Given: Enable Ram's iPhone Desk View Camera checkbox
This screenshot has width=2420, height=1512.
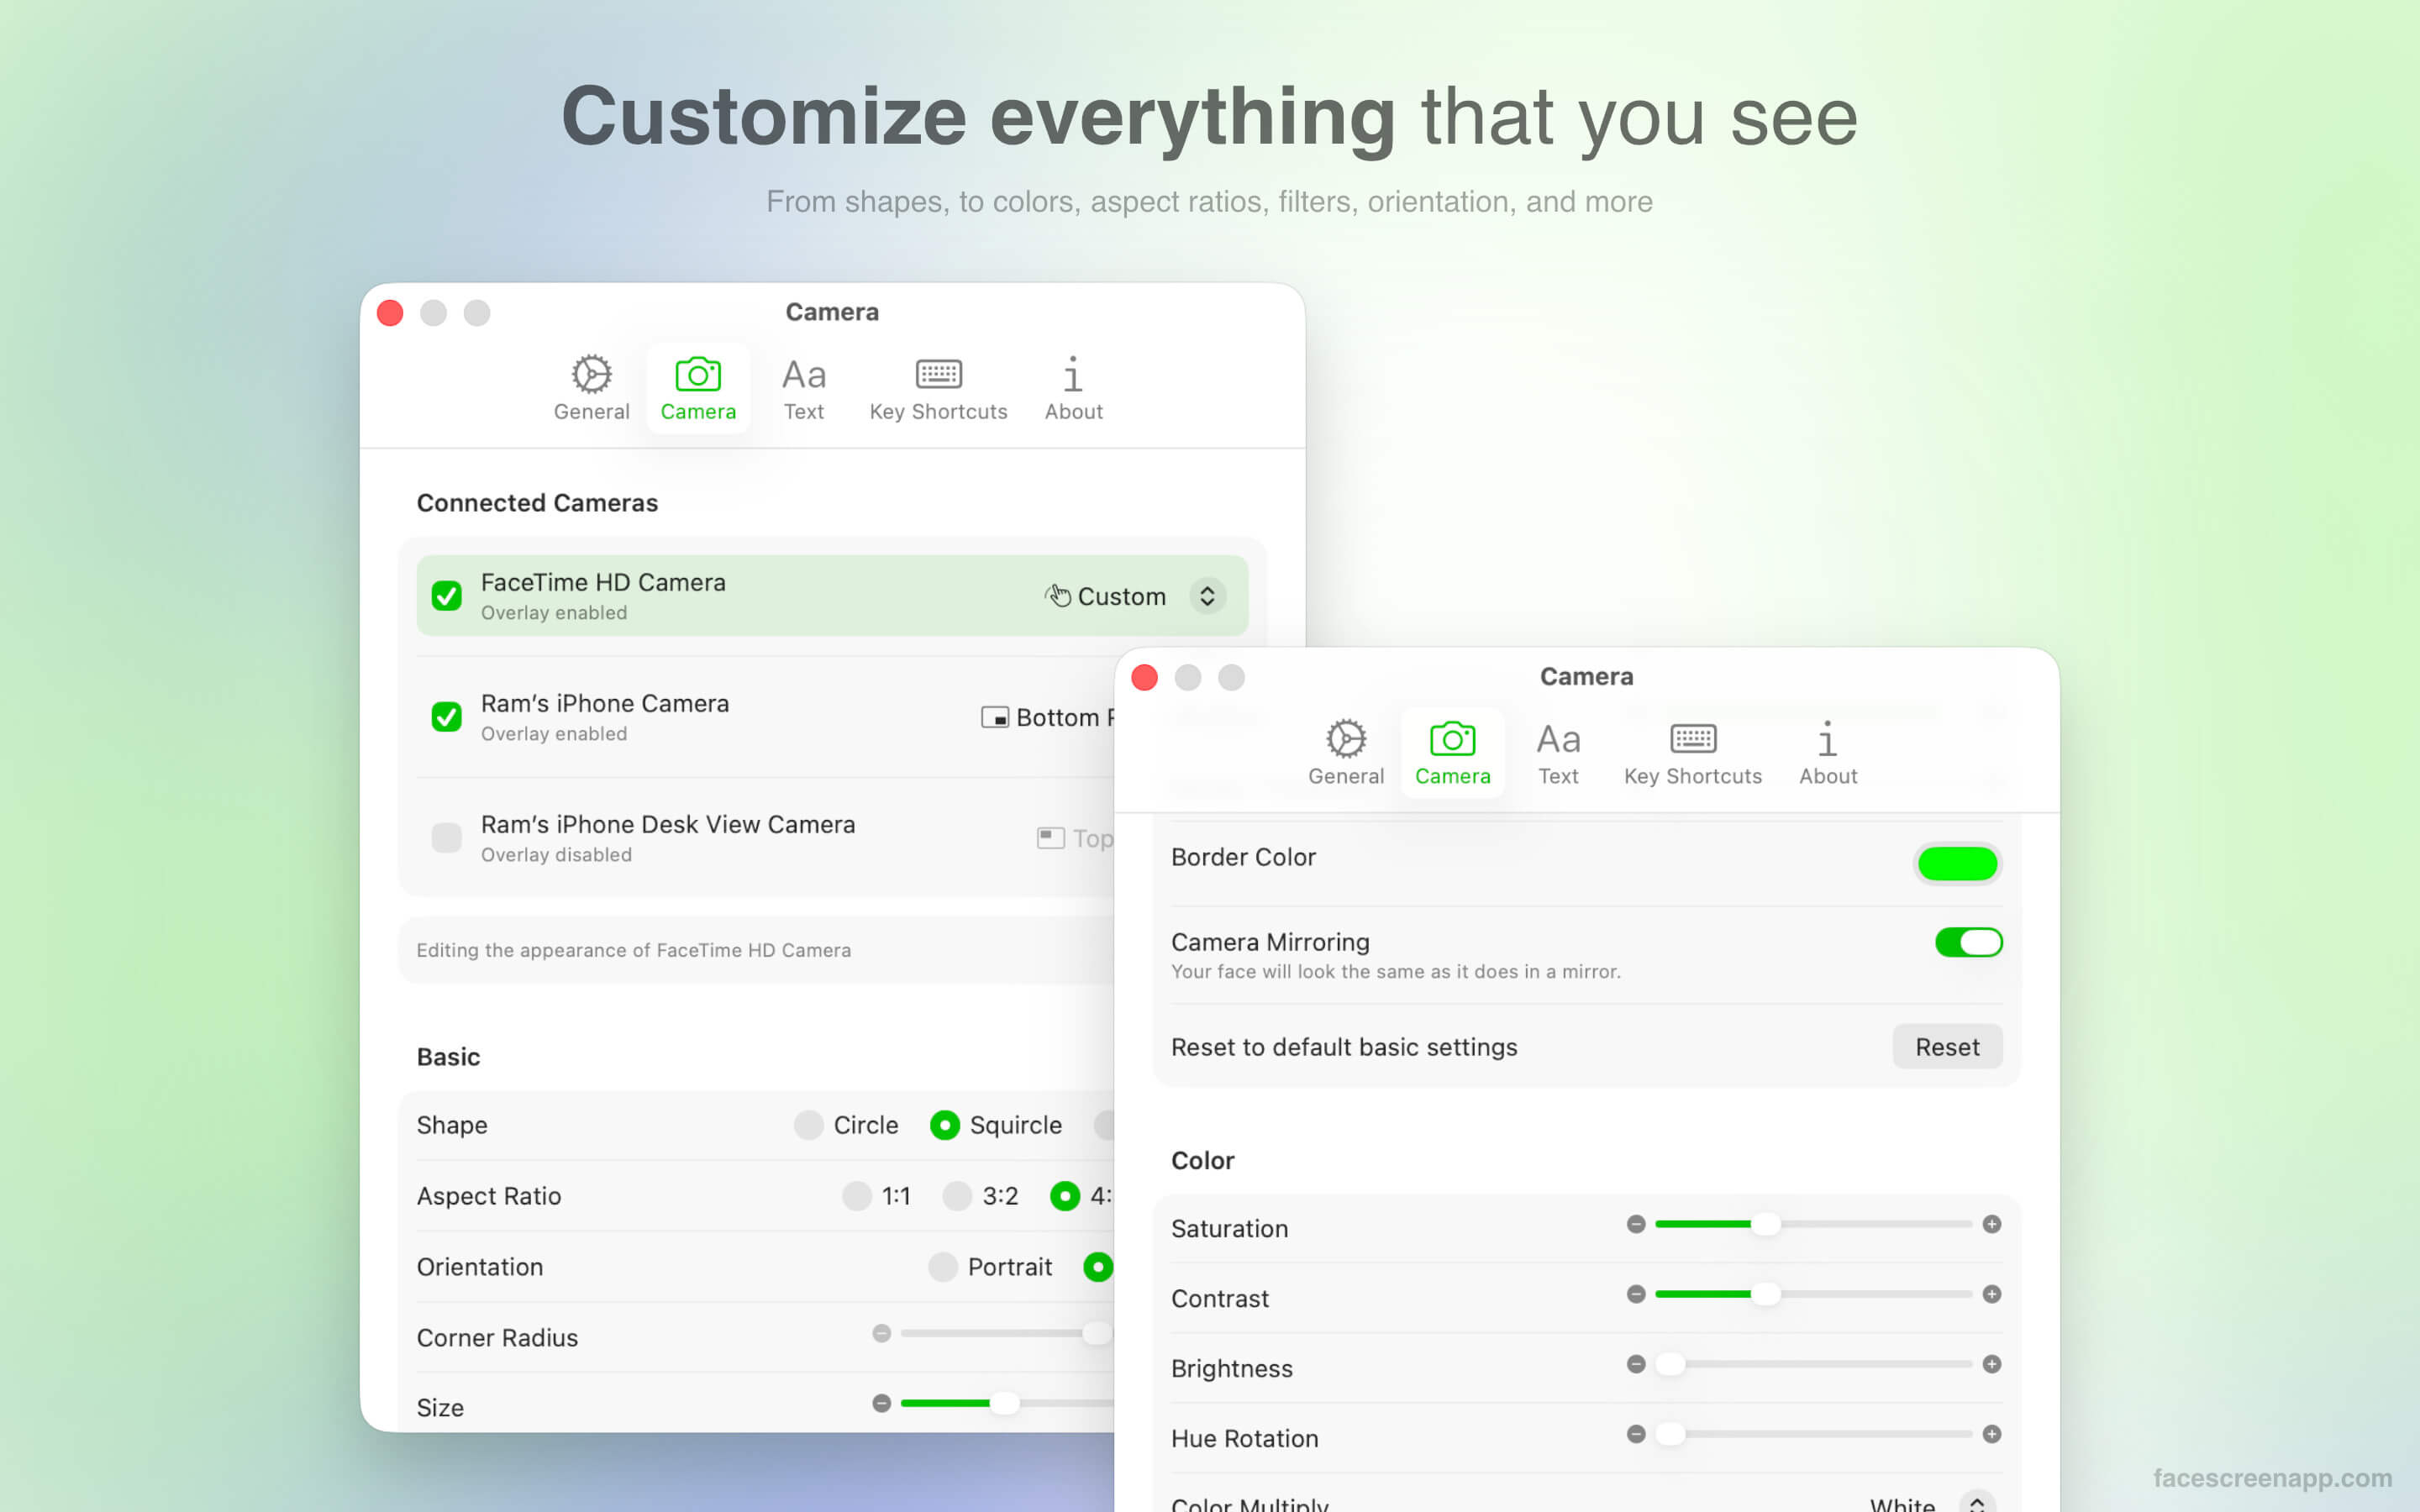Looking at the screenshot, I should [x=446, y=837].
